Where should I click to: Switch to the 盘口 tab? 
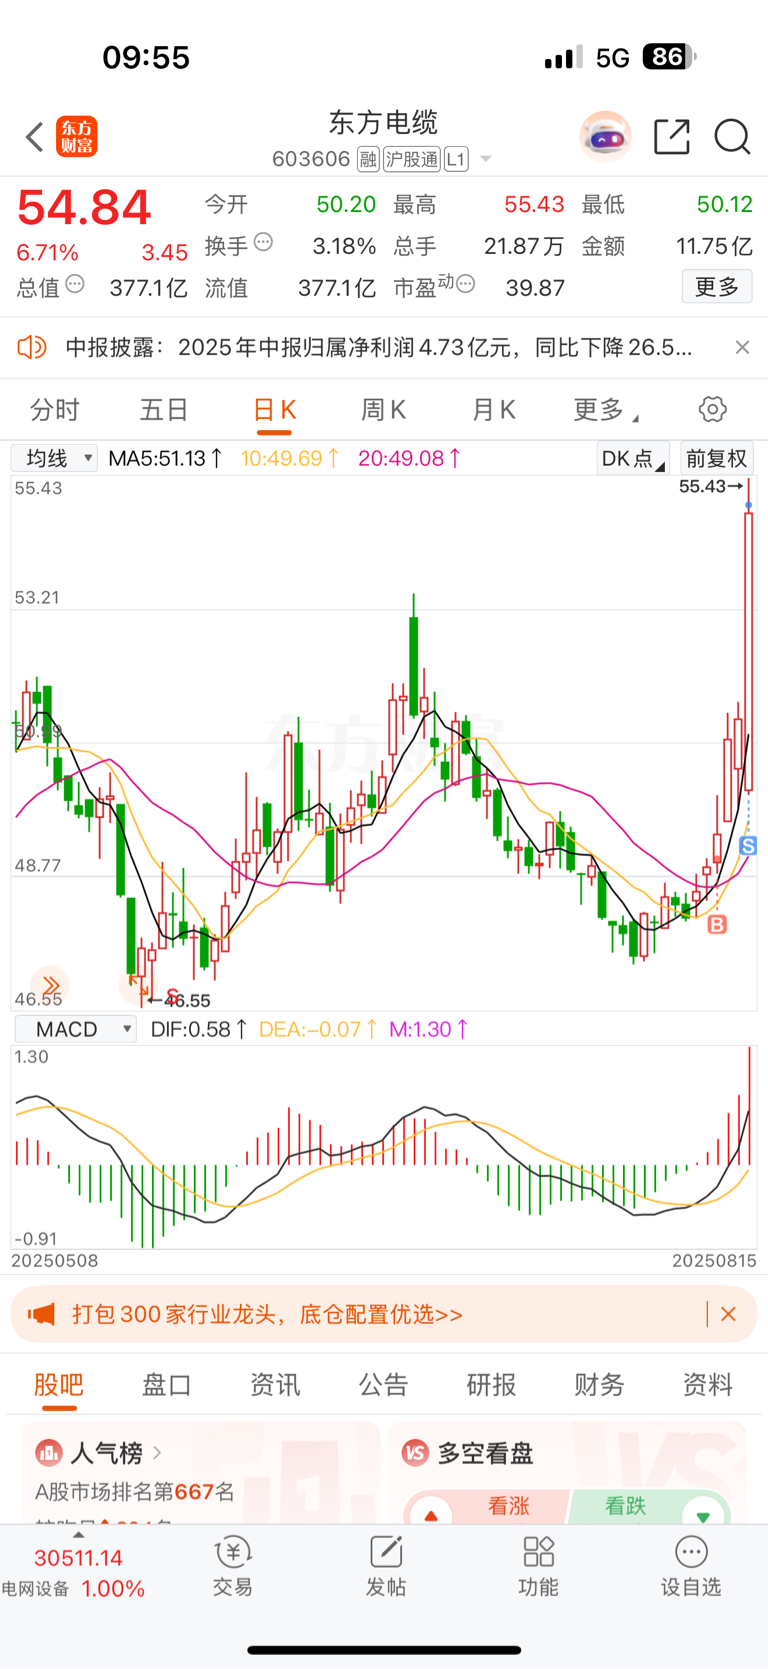[167, 1385]
